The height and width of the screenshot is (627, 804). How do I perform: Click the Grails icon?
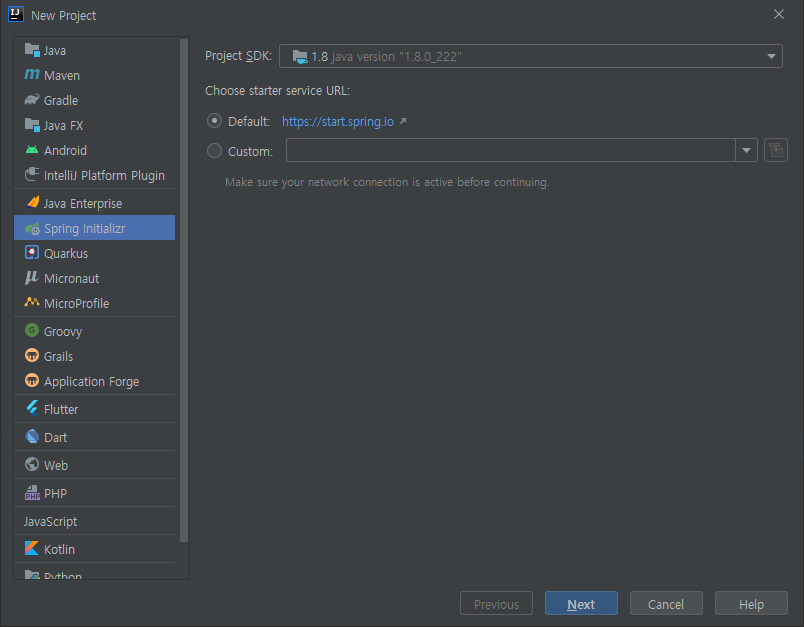point(32,355)
